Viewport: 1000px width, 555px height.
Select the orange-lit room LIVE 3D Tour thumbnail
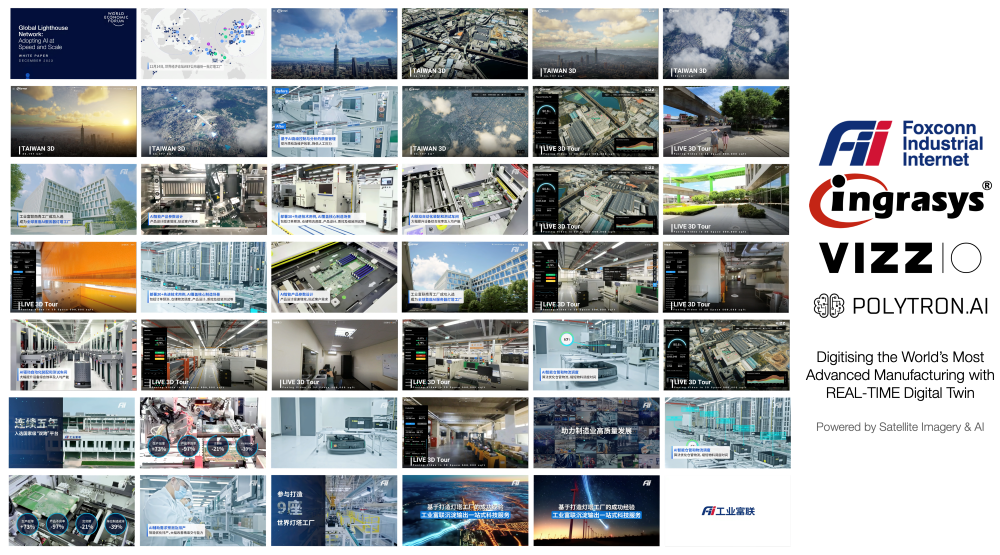pos(73,277)
